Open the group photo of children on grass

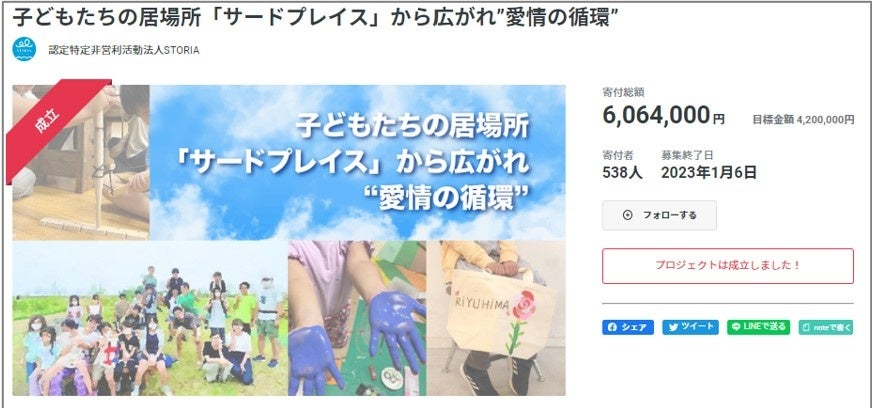point(150,318)
